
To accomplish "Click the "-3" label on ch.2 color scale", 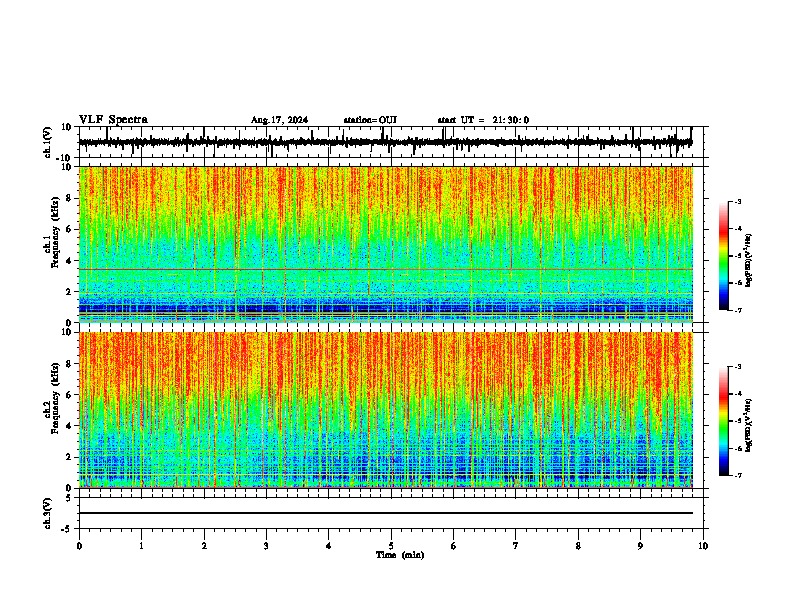I will (737, 367).
